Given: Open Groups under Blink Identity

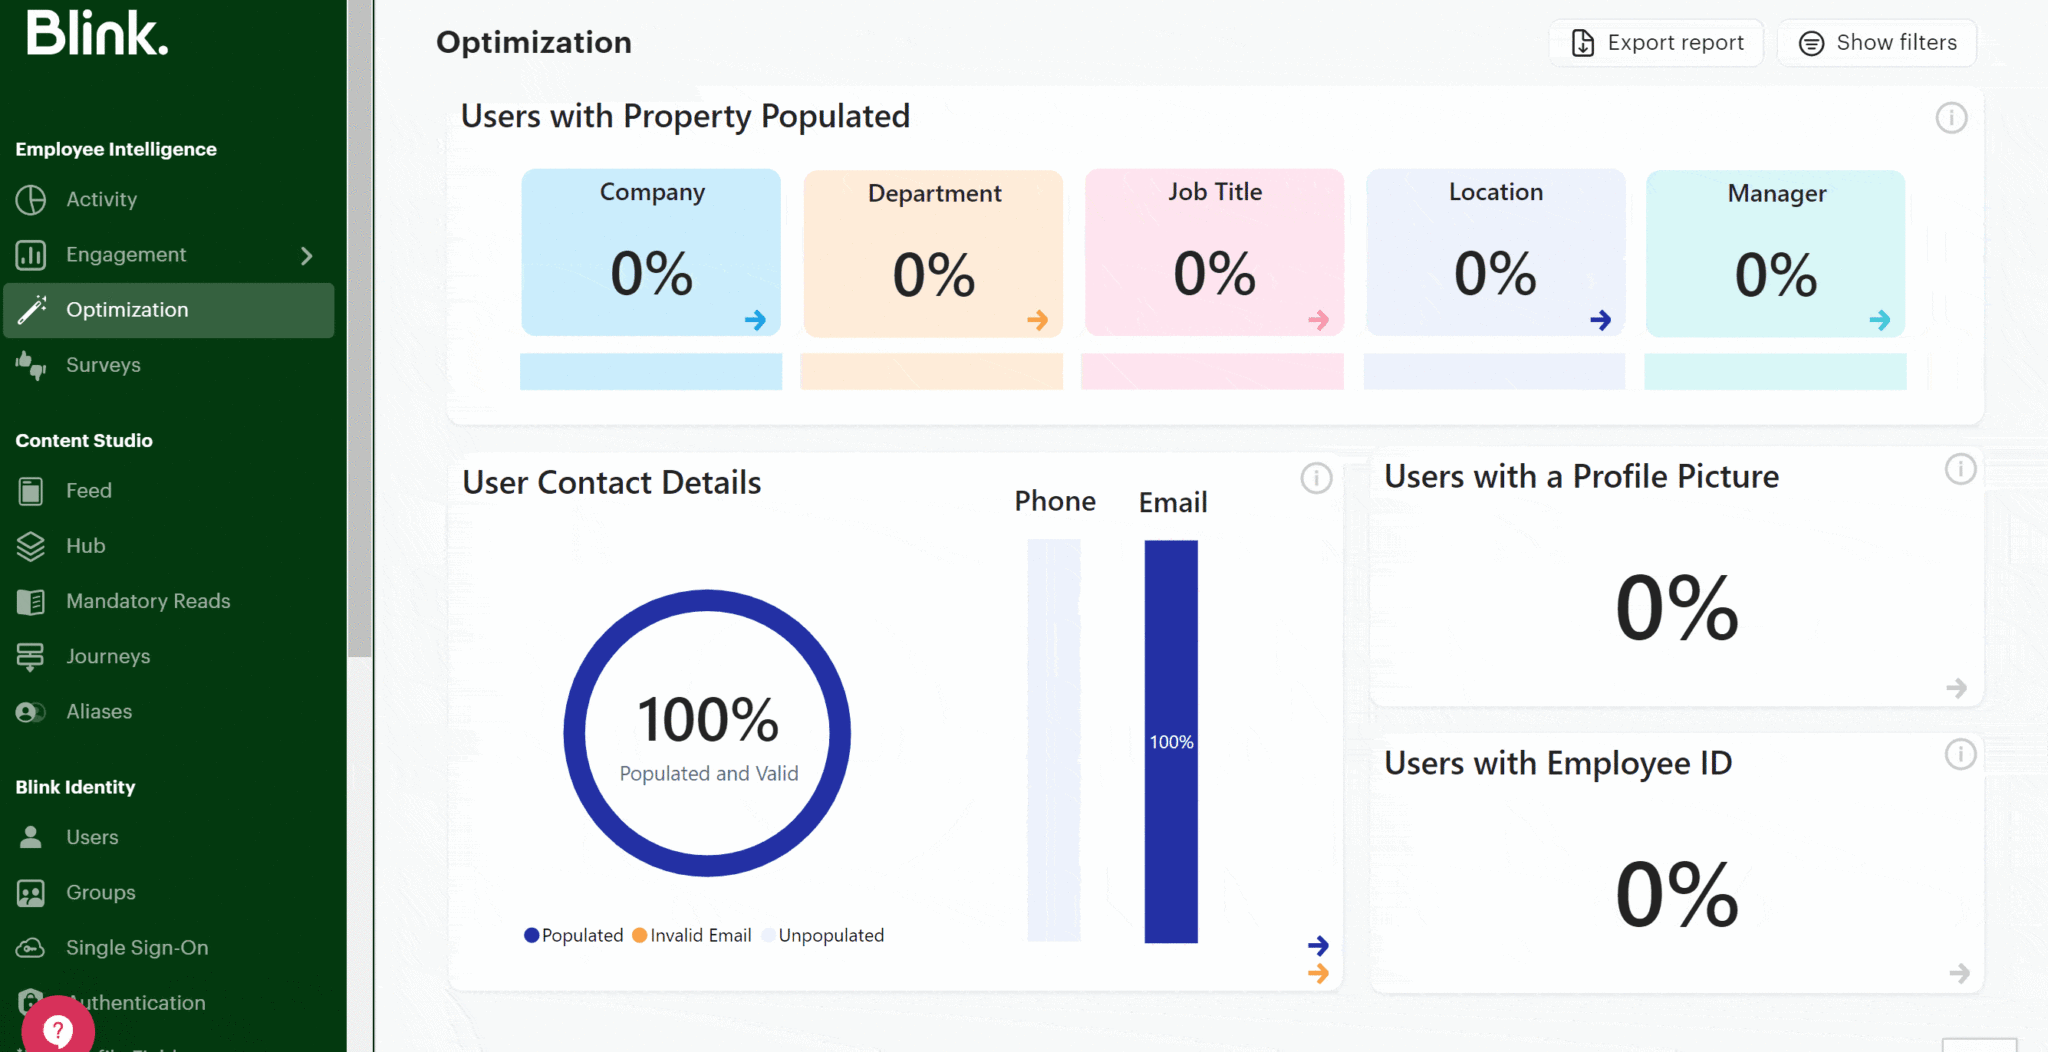Looking at the screenshot, I should [x=99, y=892].
